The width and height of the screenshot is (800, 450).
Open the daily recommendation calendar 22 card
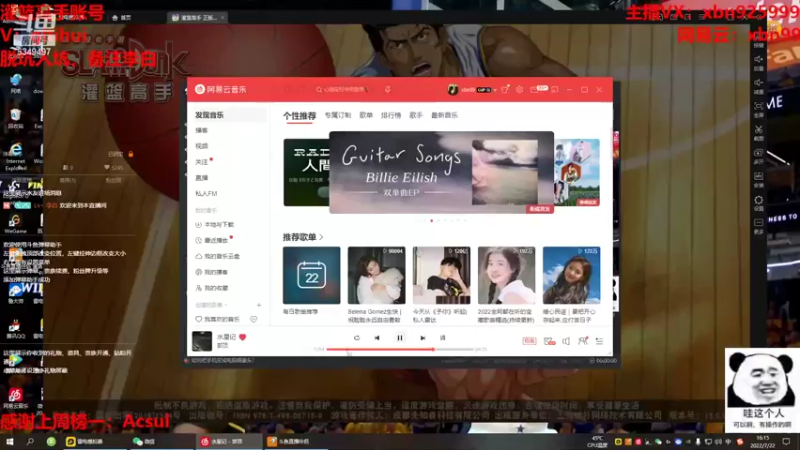pyautogui.click(x=311, y=276)
